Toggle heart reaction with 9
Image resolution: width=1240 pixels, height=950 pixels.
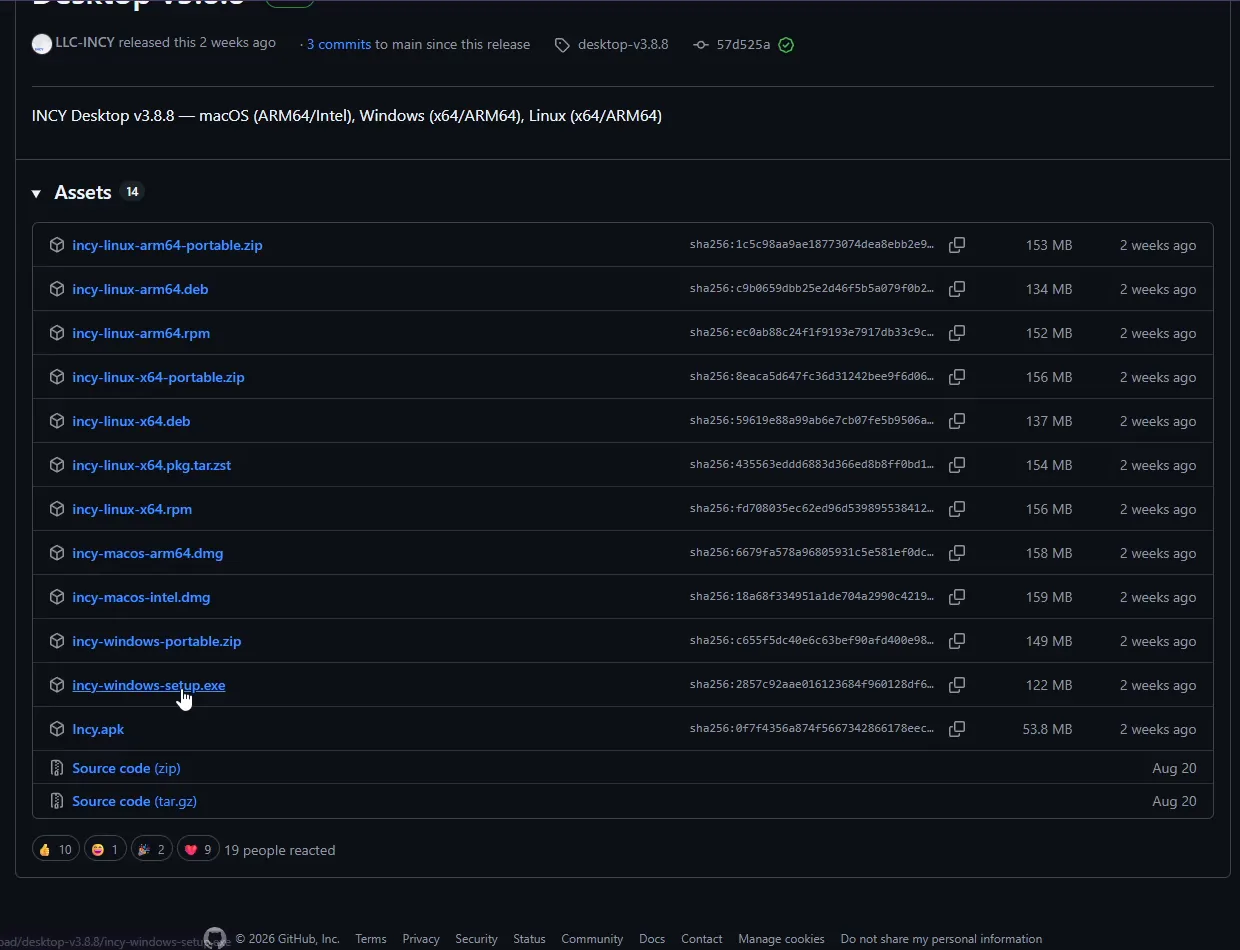coord(198,850)
